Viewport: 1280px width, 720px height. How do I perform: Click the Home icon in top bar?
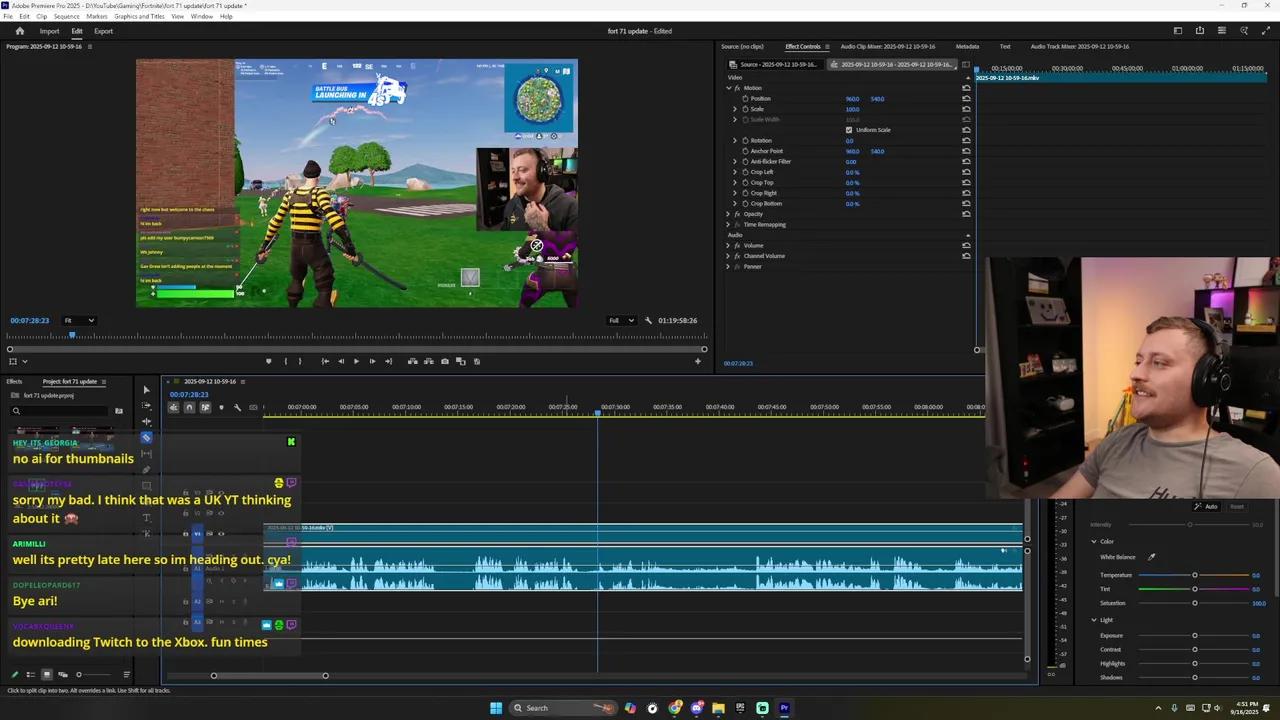pyautogui.click(x=19, y=31)
